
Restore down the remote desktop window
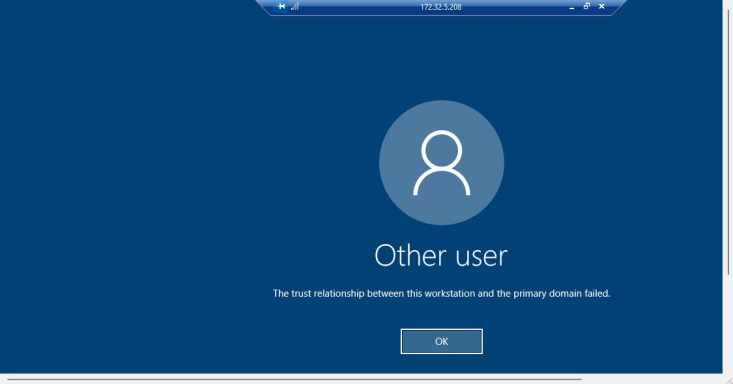tap(586, 7)
